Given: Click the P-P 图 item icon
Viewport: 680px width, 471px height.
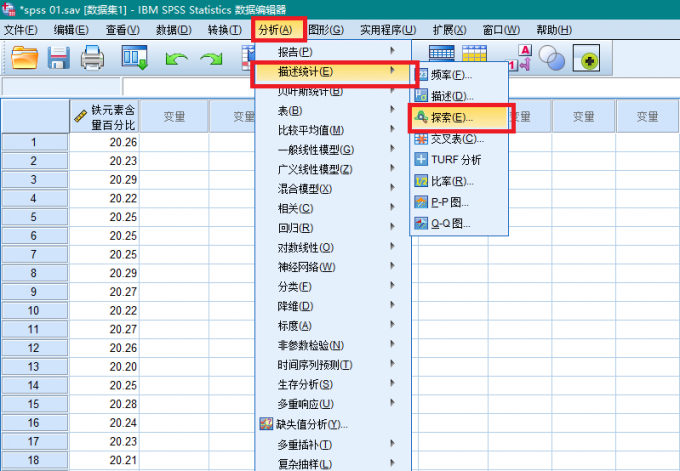Looking at the screenshot, I should click(x=421, y=202).
